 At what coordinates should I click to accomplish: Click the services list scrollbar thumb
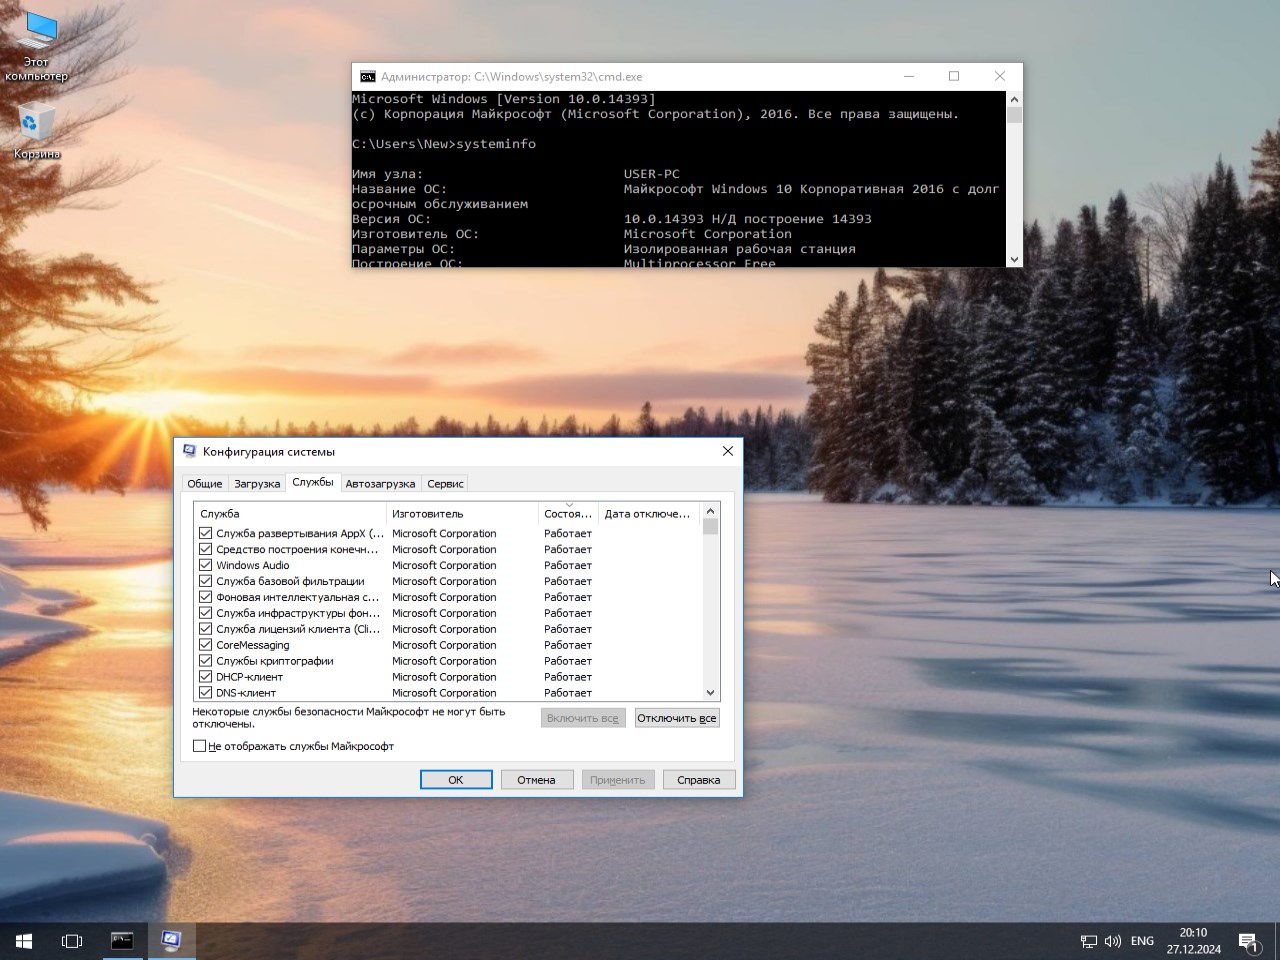pos(710,527)
